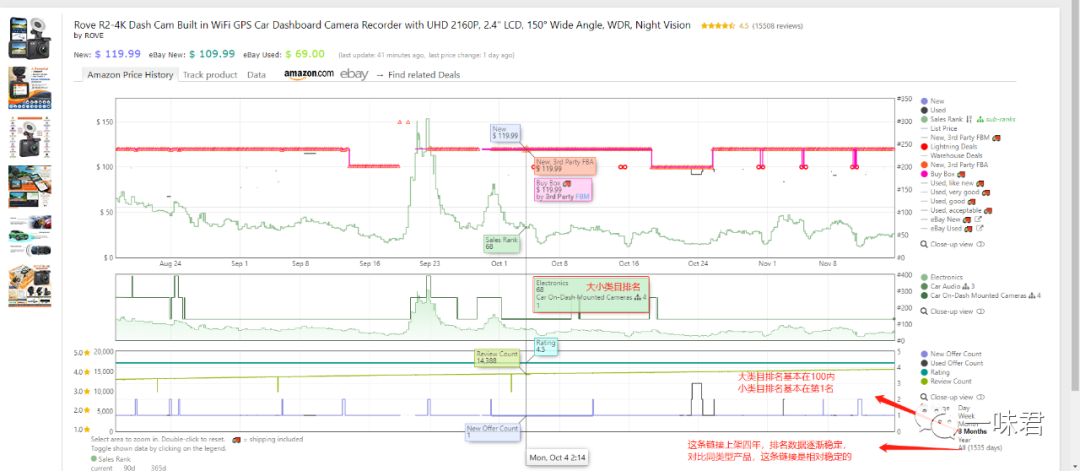This screenshot has width=1080, height=471.
Task: Toggle the List Price series
Action: [939, 128]
